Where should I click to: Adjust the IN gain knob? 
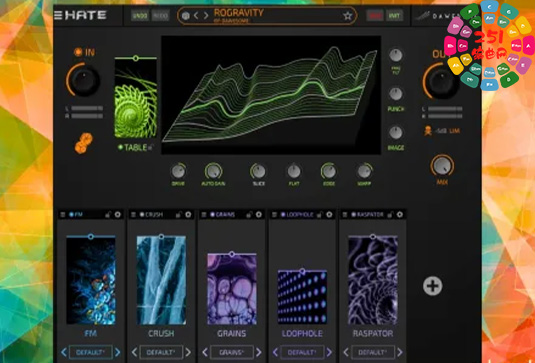pos(83,80)
